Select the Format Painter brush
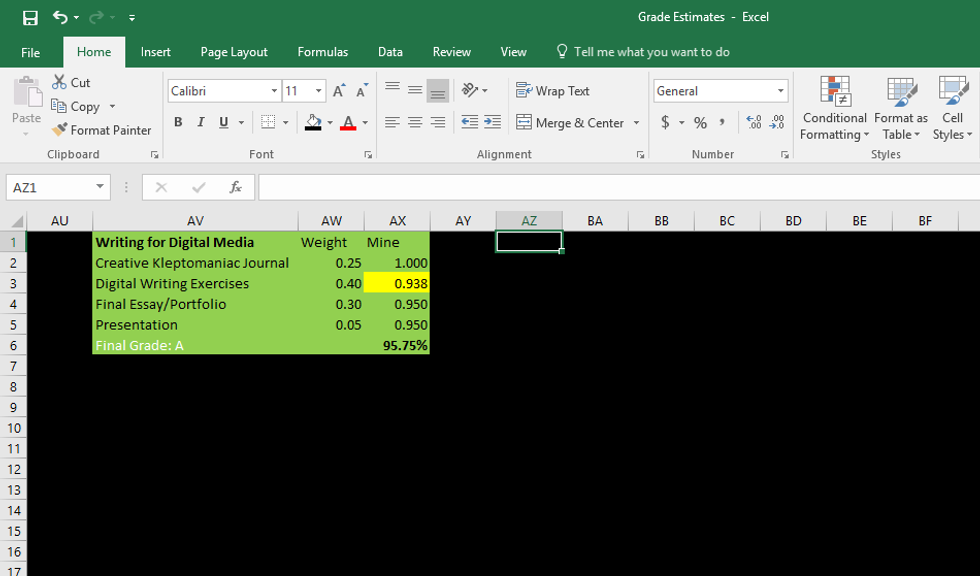This screenshot has width=980, height=576. [x=101, y=130]
